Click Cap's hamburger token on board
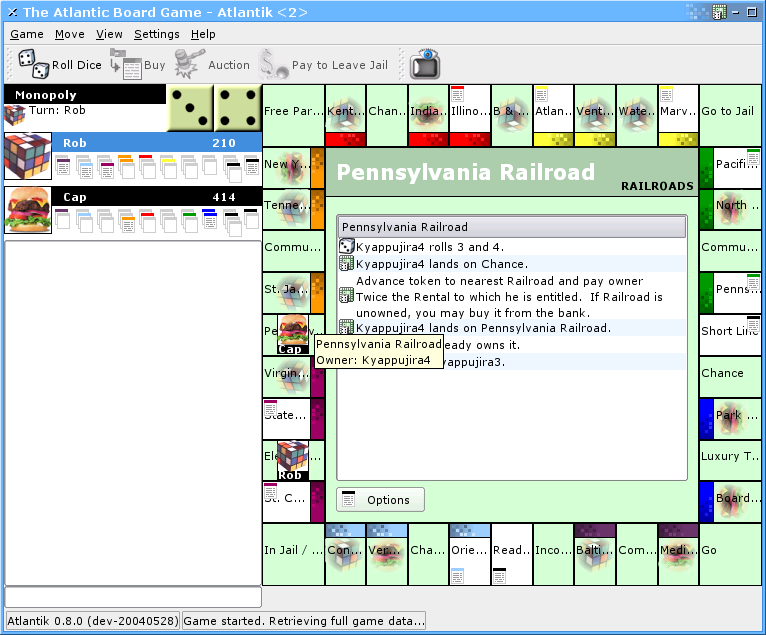Image resolution: width=766 pixels, height=635 pixels. click(293, 335)
